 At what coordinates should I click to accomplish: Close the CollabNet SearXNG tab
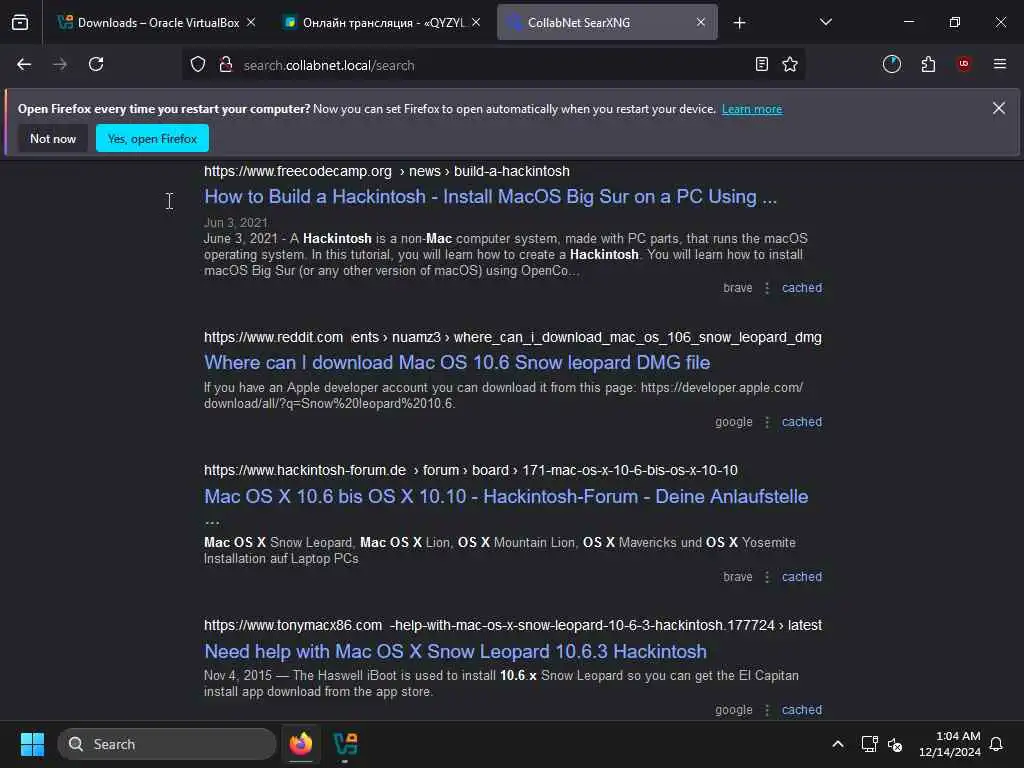pyautogui.click(x=701, y=22)
